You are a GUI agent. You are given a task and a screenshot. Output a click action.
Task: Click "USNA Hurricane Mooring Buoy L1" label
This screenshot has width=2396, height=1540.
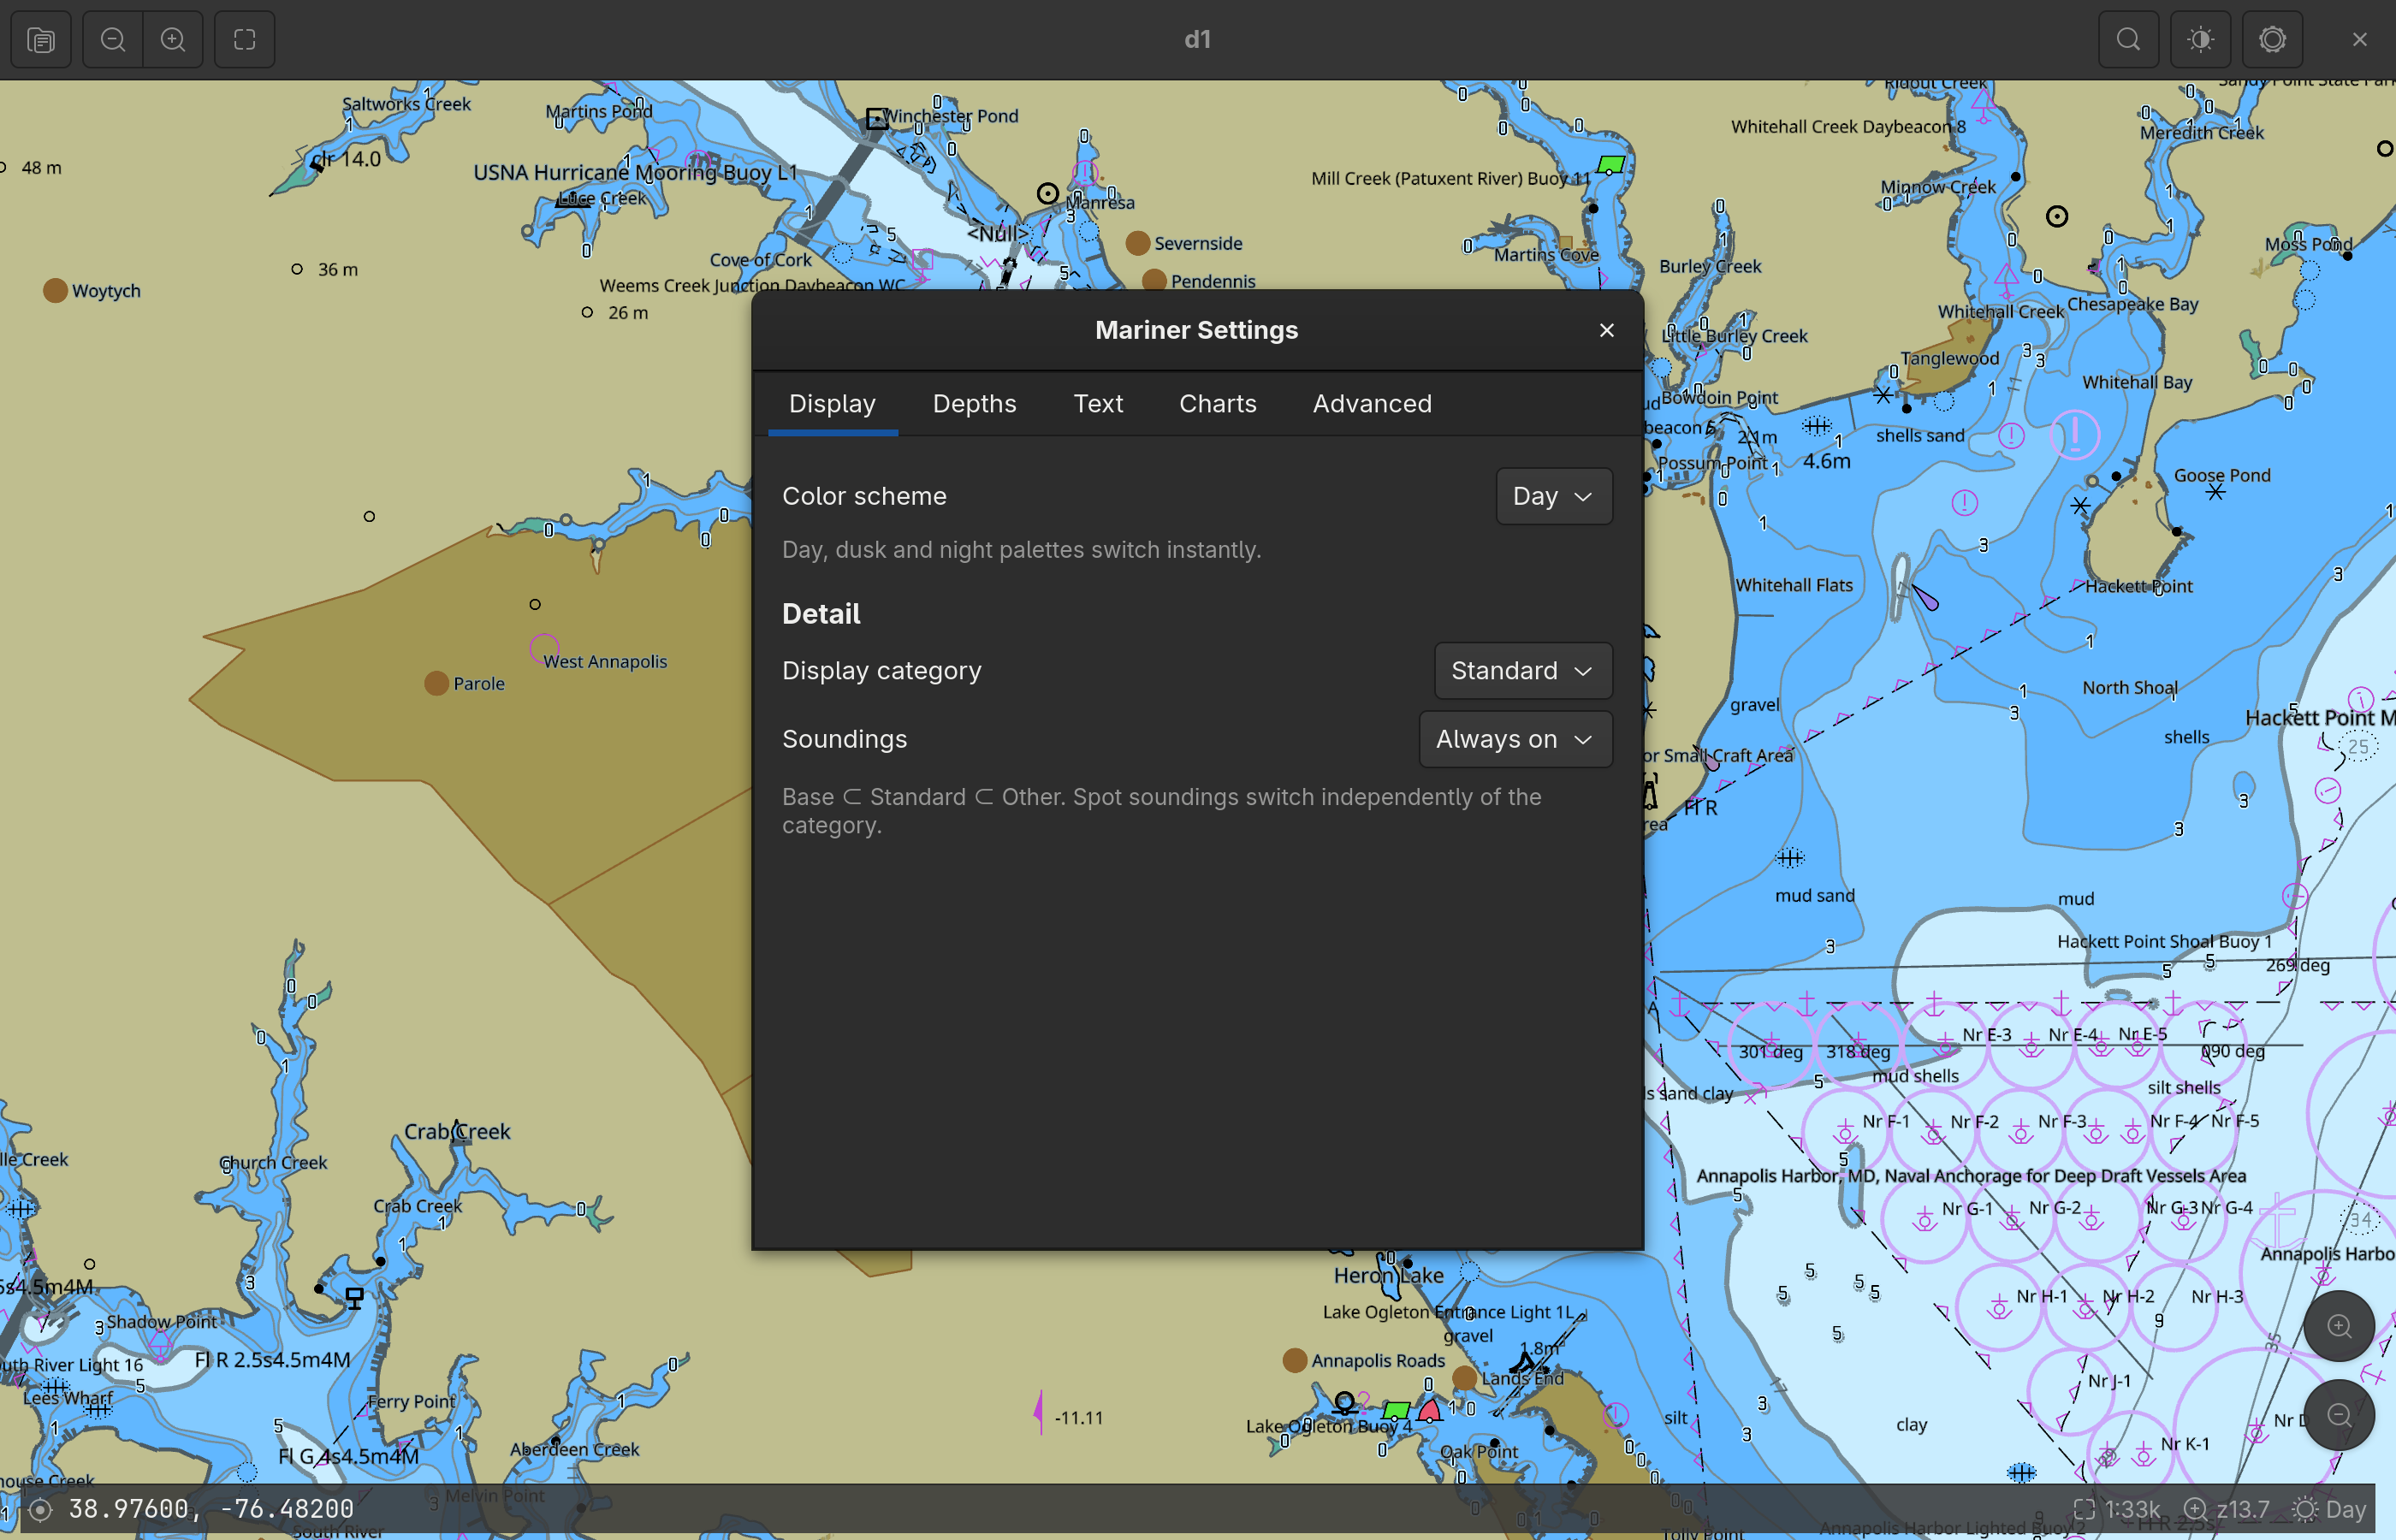[635, 172]
